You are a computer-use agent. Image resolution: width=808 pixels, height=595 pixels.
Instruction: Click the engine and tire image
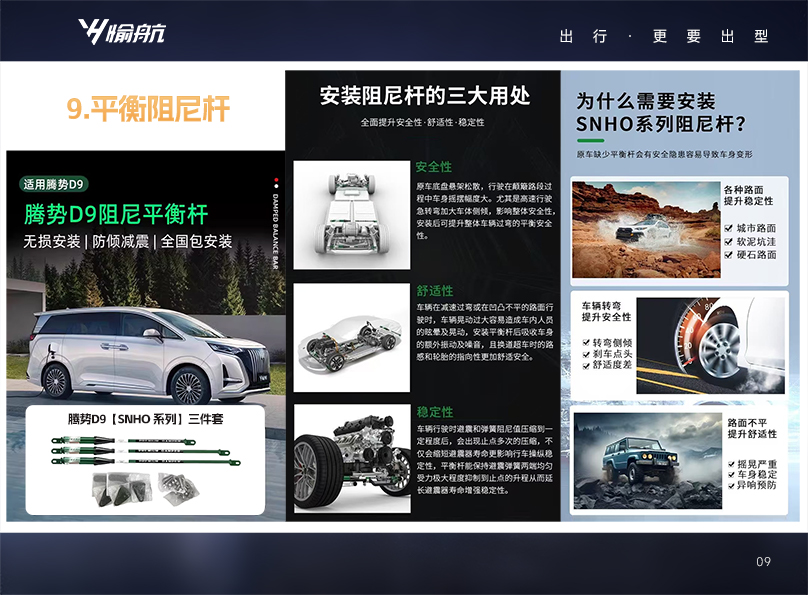[x=352, y=457]
